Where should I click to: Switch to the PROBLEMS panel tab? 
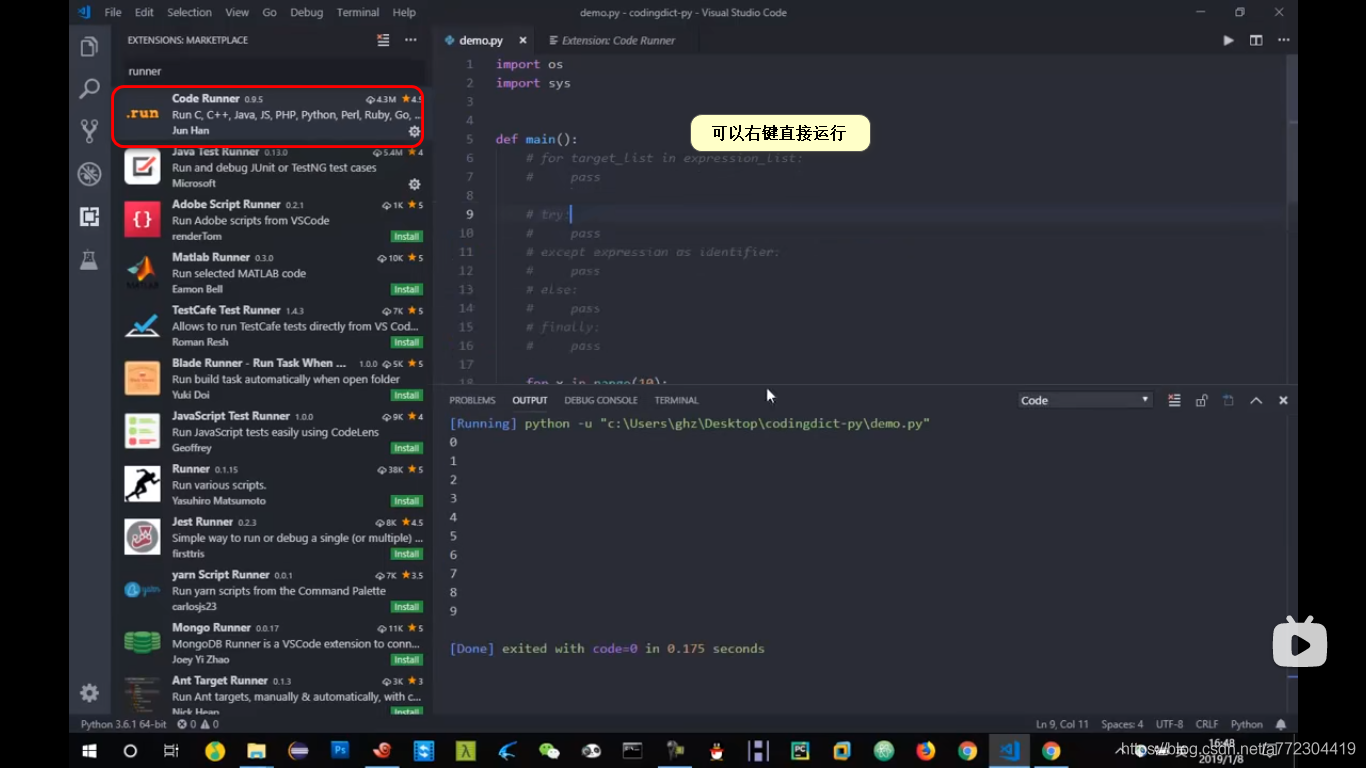pyautogui.click(x=472, y=400)
